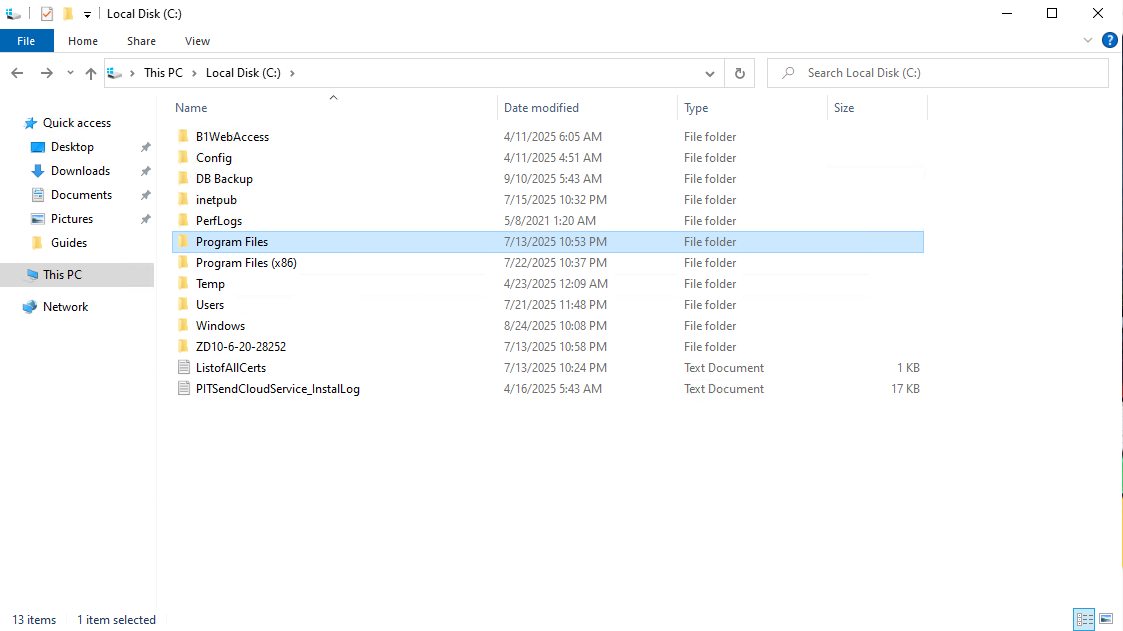Expand the ribbon with the chevron
Screen dimensions: 1123x631
pos(1089,41)
